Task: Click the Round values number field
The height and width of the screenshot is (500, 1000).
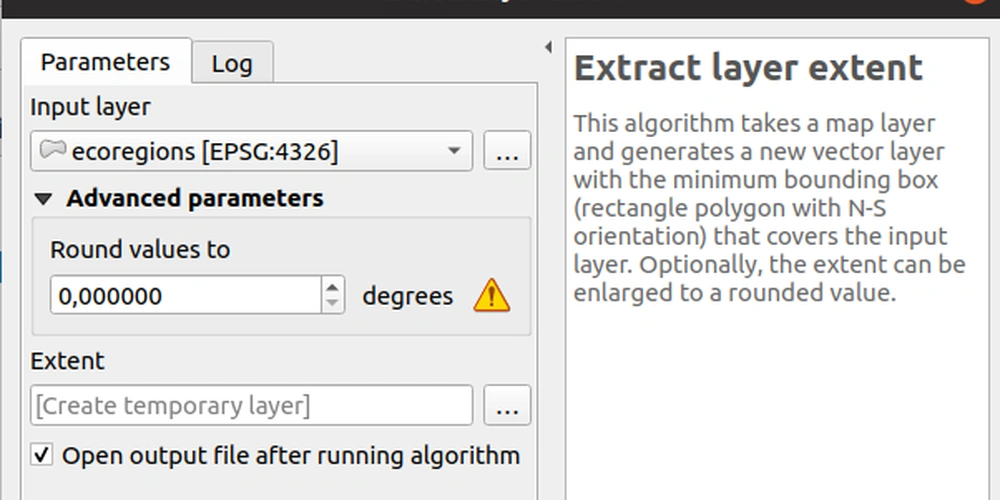Action: [x=185, y=296]
